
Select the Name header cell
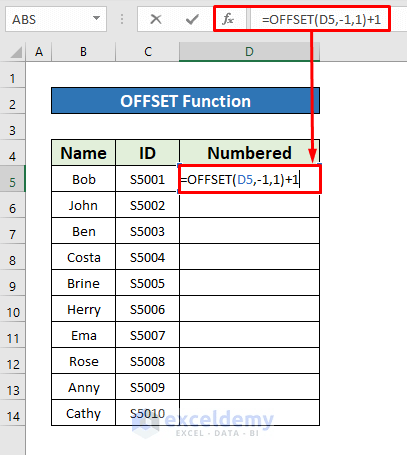coord(83,153)
